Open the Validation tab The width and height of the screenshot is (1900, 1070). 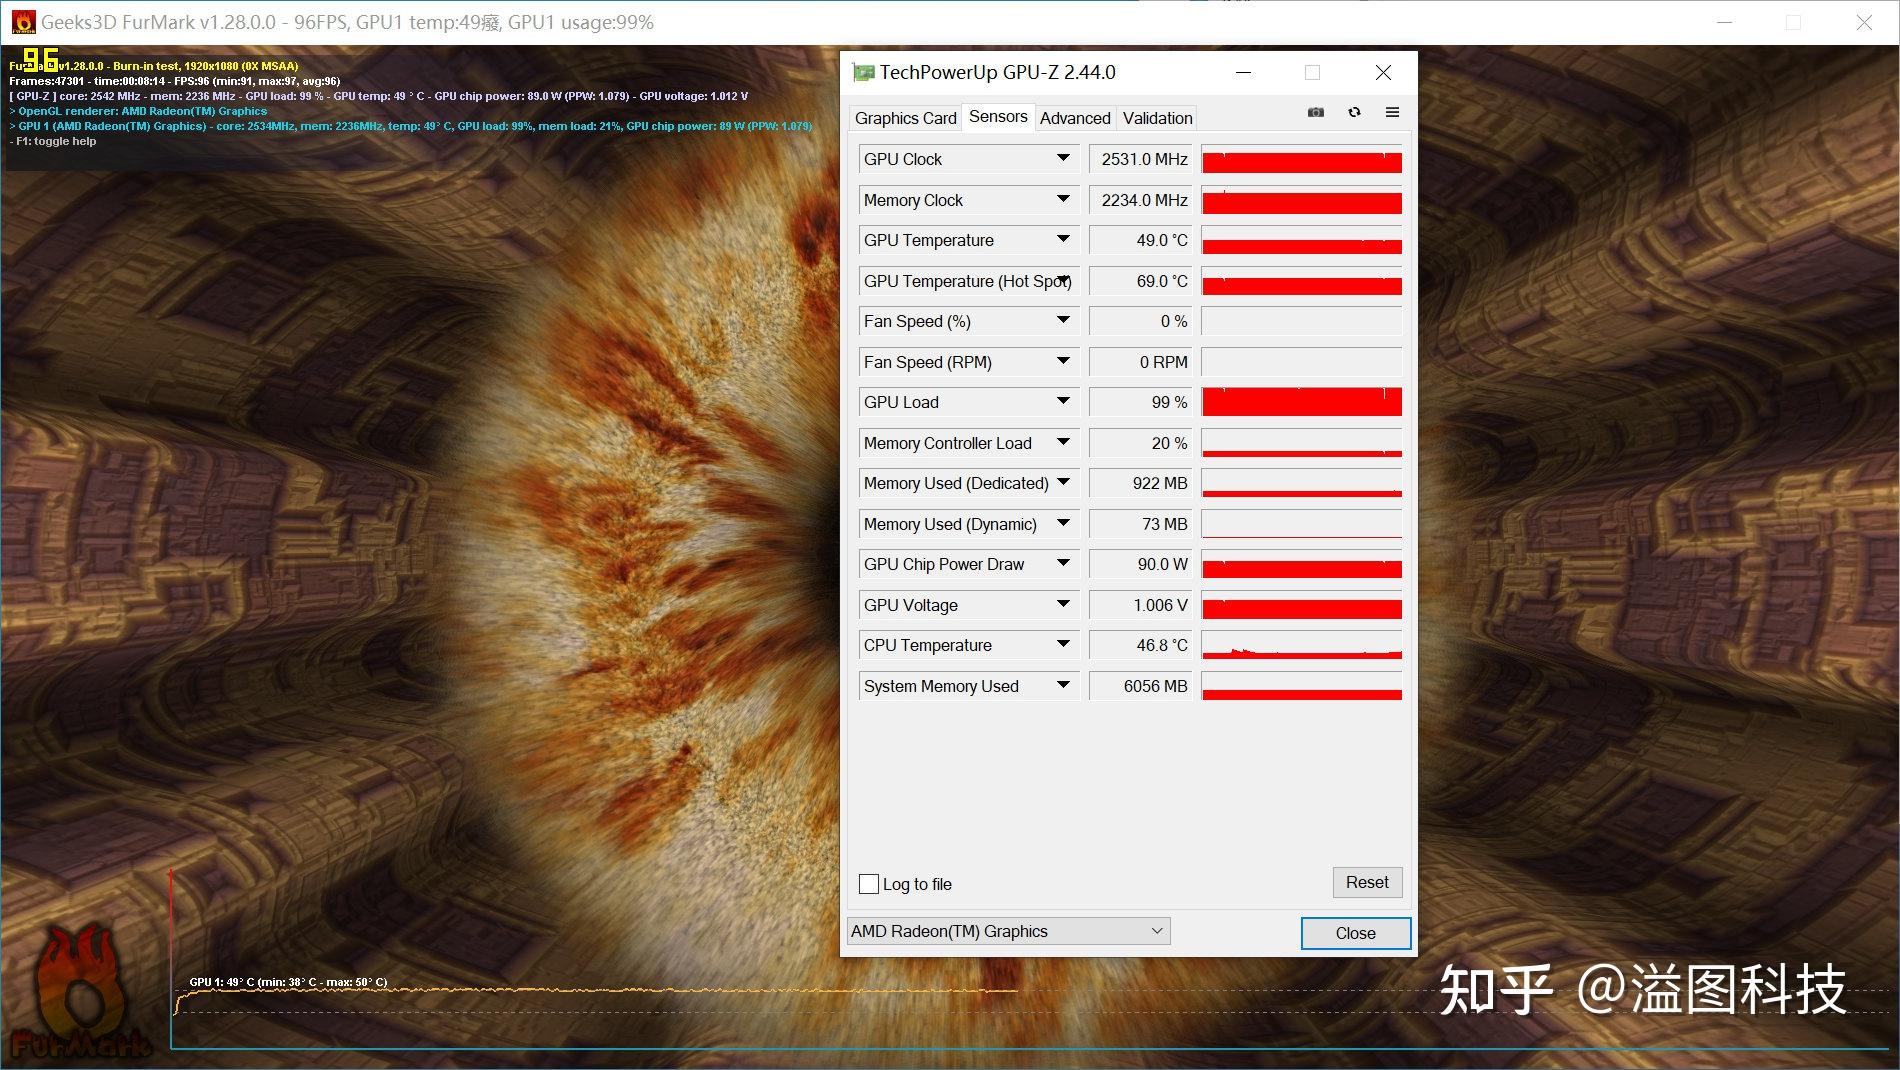[x=1157, y=118]
